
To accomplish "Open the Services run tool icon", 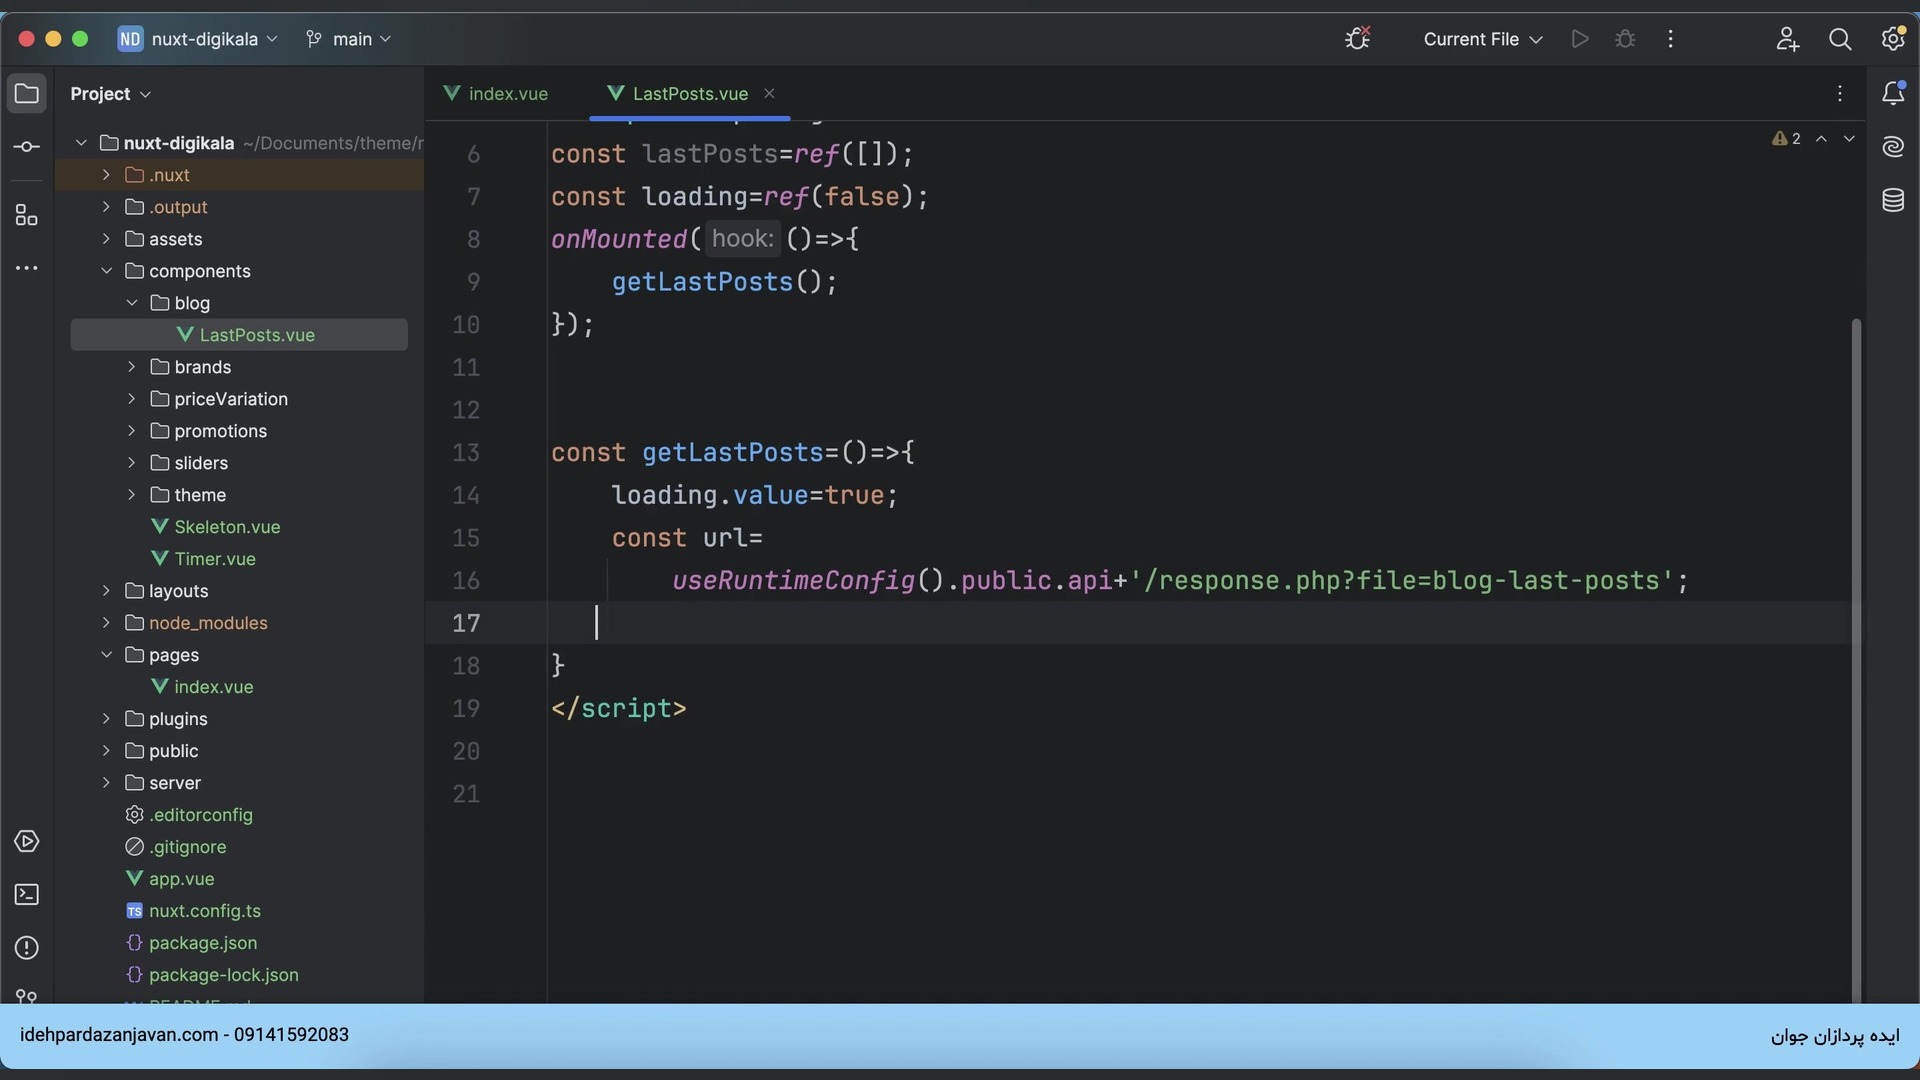I will 27,842.
